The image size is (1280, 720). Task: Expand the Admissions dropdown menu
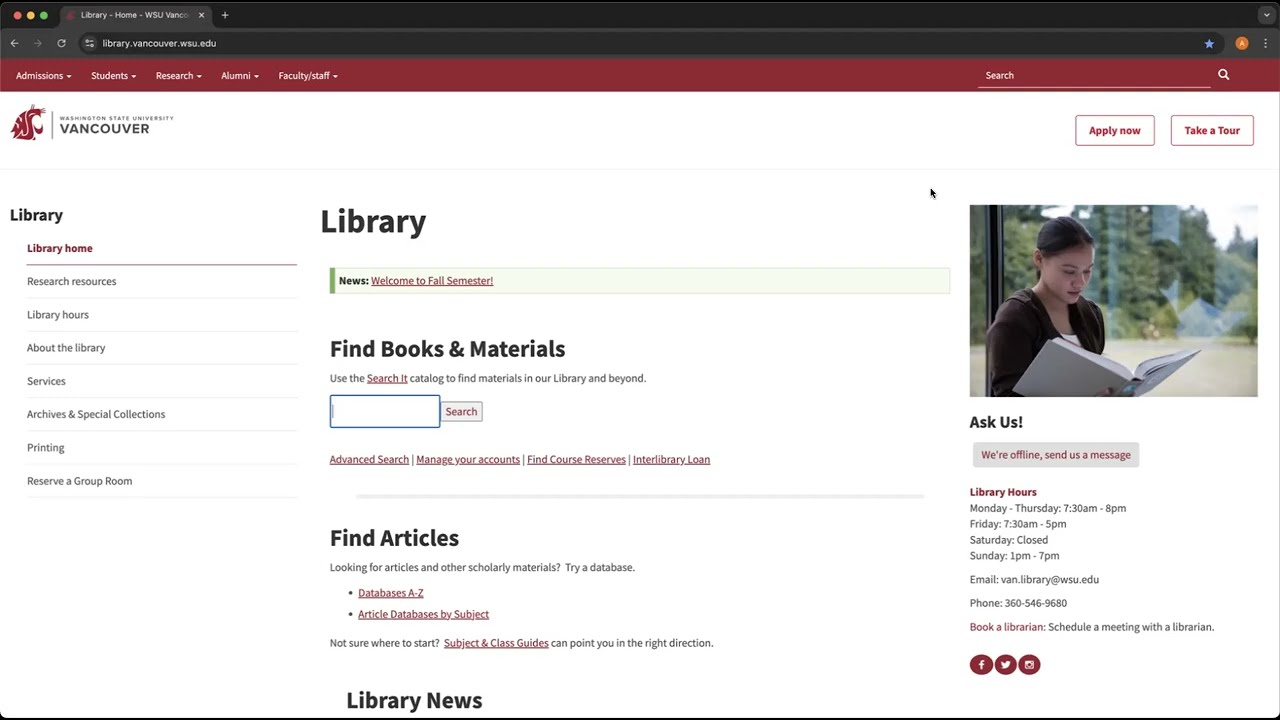(43, 76)
